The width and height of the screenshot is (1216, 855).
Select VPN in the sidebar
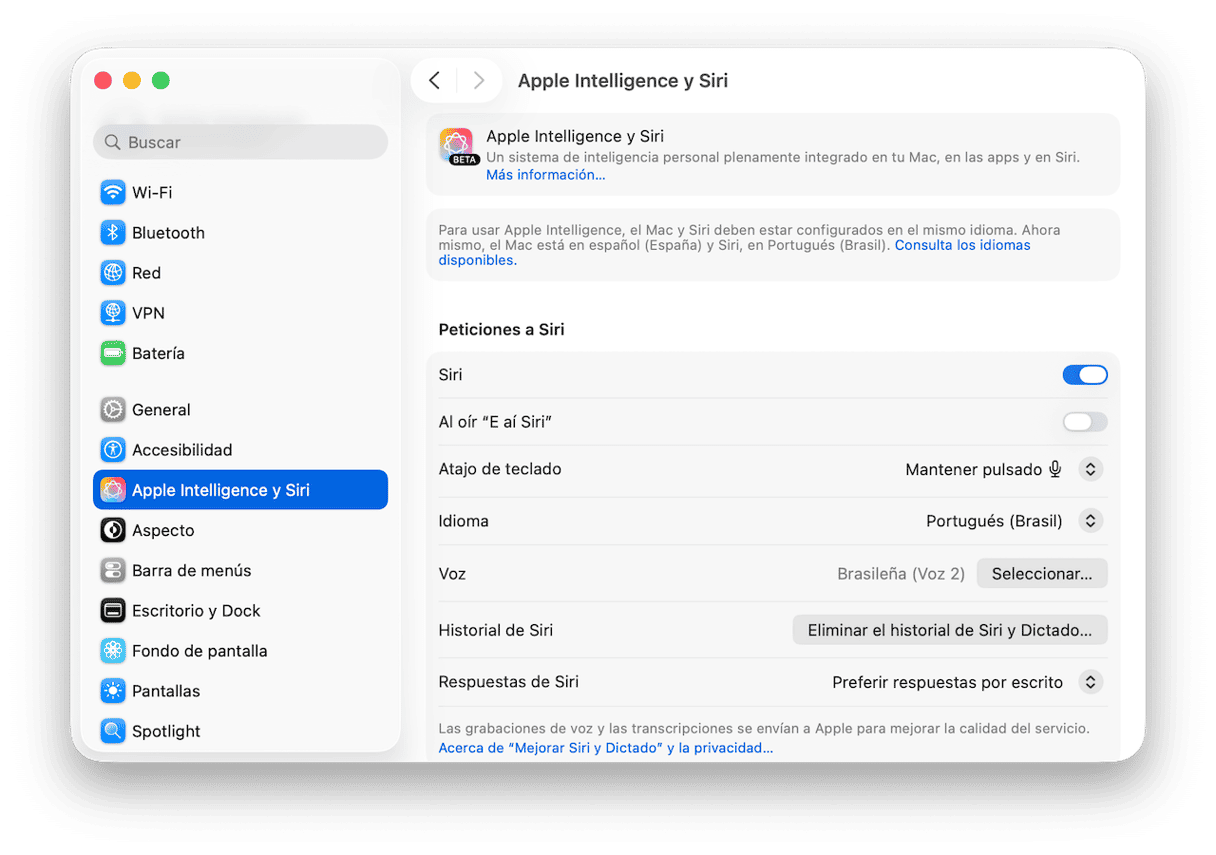coord(240,313)
